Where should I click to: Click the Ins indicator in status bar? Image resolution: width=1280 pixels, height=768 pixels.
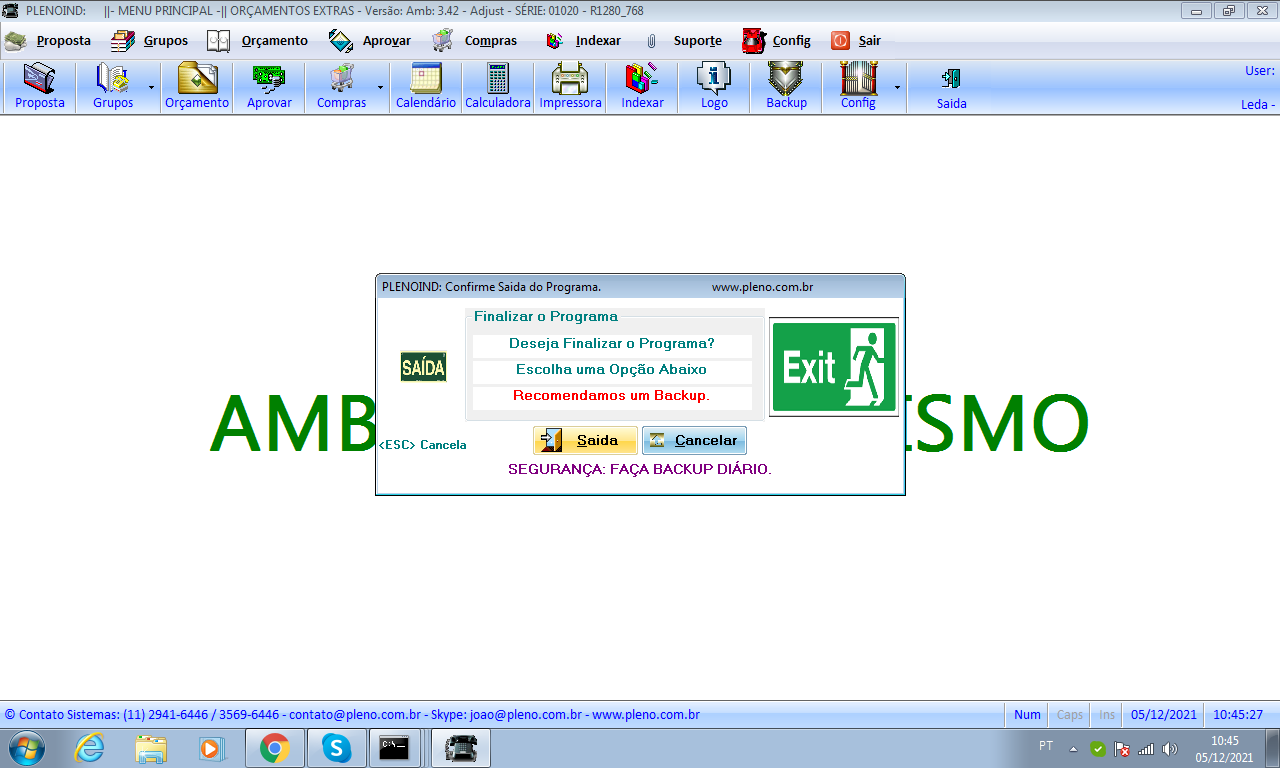coord(1107,715)
